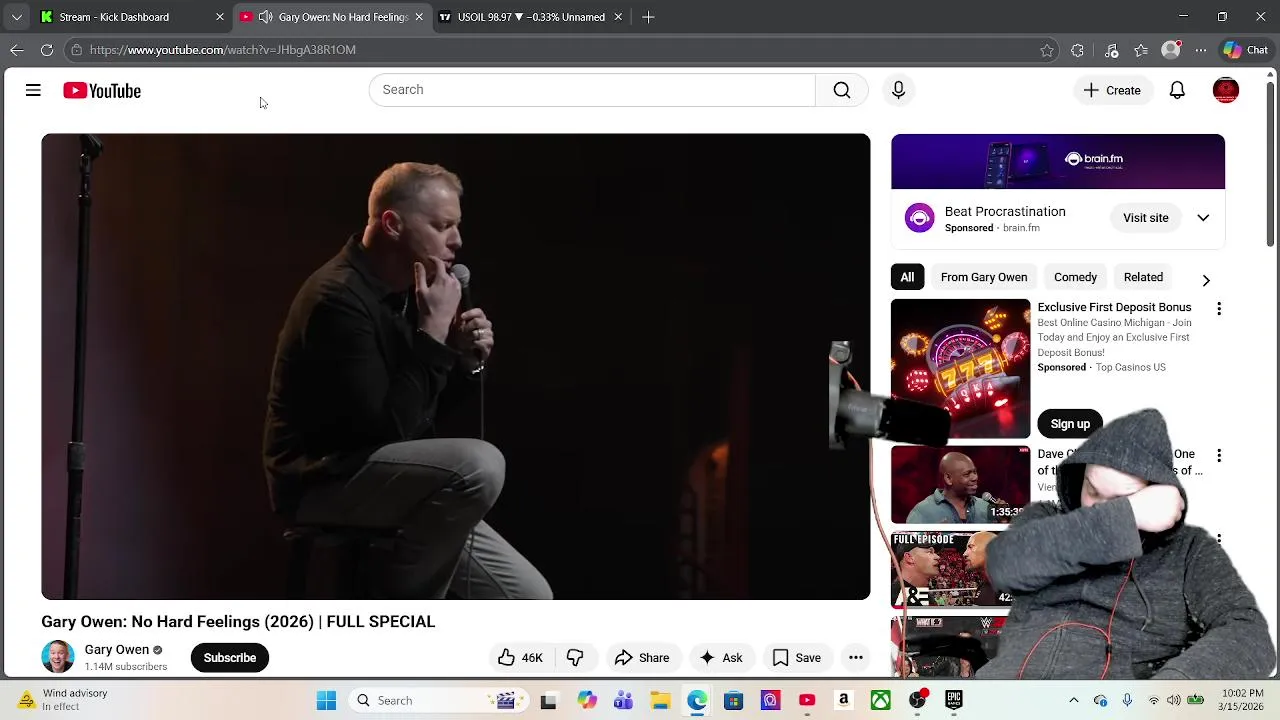Open browser media control icon
Screen dimensions: 1280x720
point(1111,50)
